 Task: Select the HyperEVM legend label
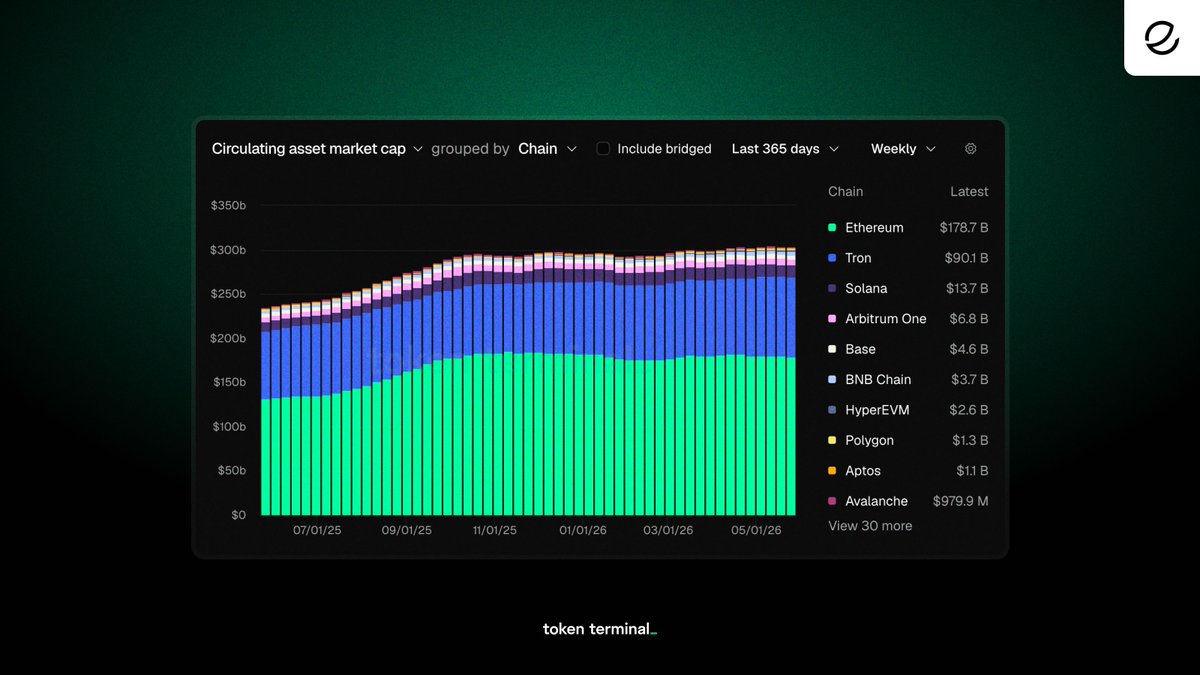(877, 410)
